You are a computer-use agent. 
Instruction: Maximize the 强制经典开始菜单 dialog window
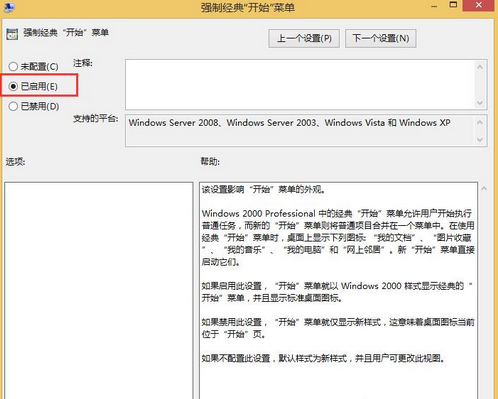[453, 5]
